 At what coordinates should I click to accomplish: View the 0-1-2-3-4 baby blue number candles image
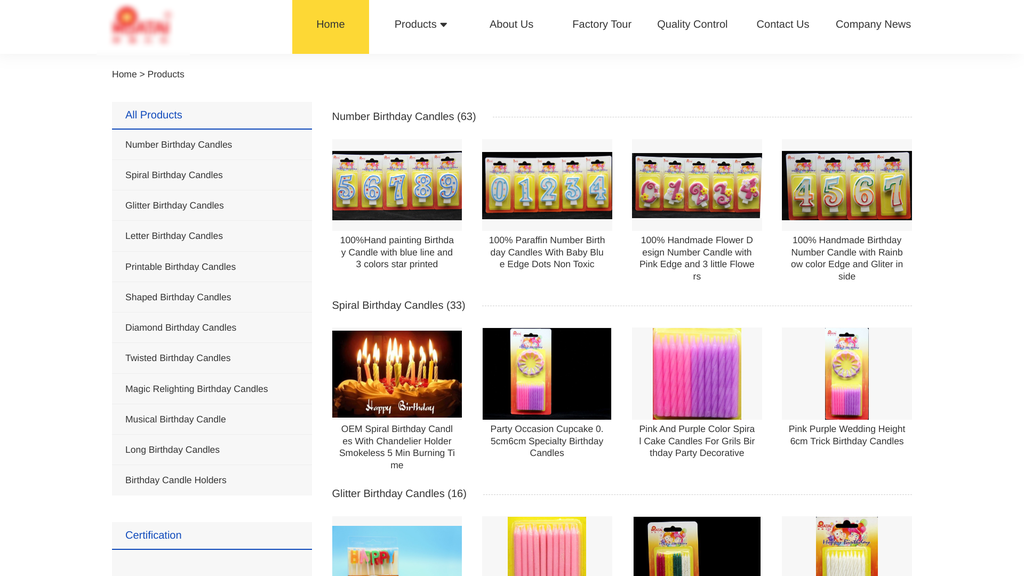point(547,185)
